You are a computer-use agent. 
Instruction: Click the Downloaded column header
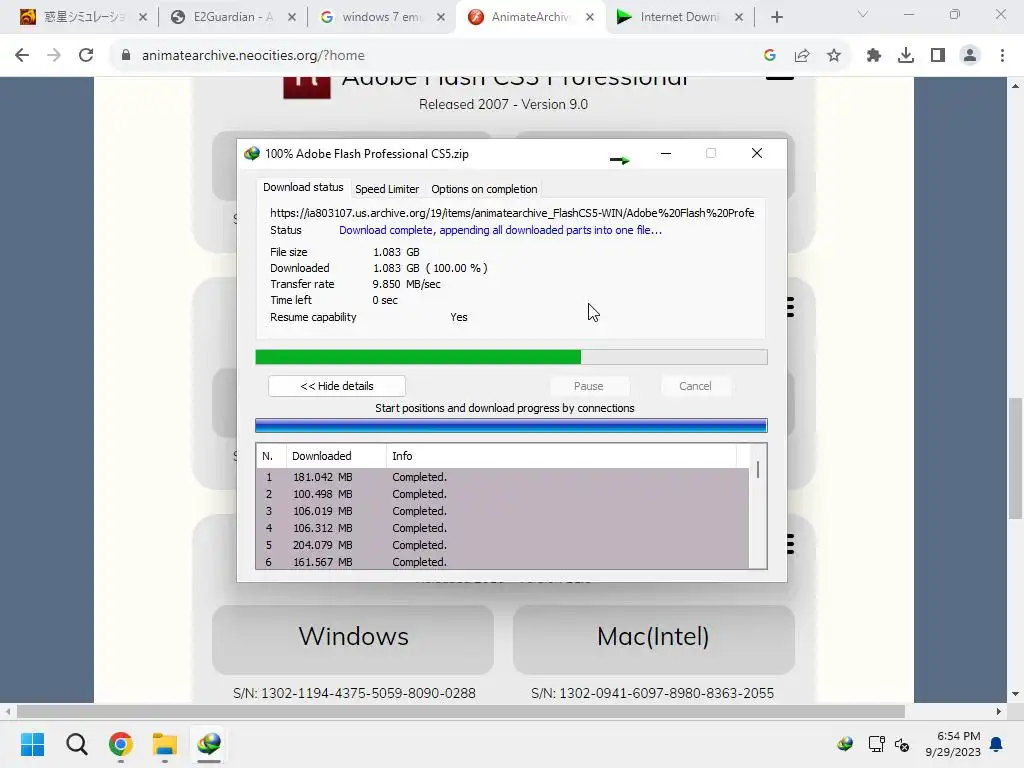click(336, 456)
